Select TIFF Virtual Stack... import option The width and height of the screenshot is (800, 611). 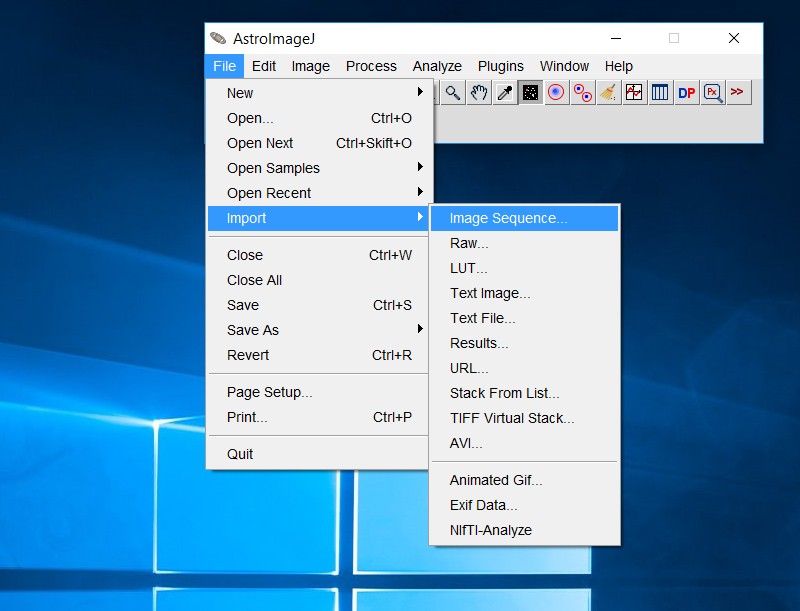(x=524, y=418)
